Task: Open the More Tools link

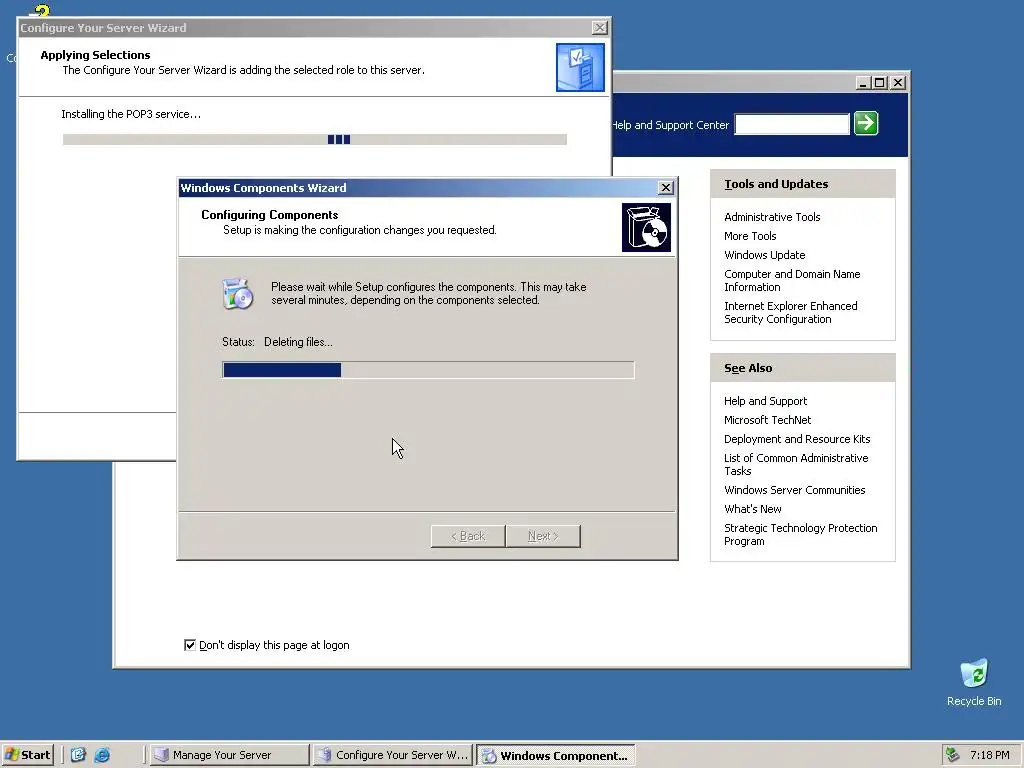Action: pyautogui.click(x=750, y=236)
